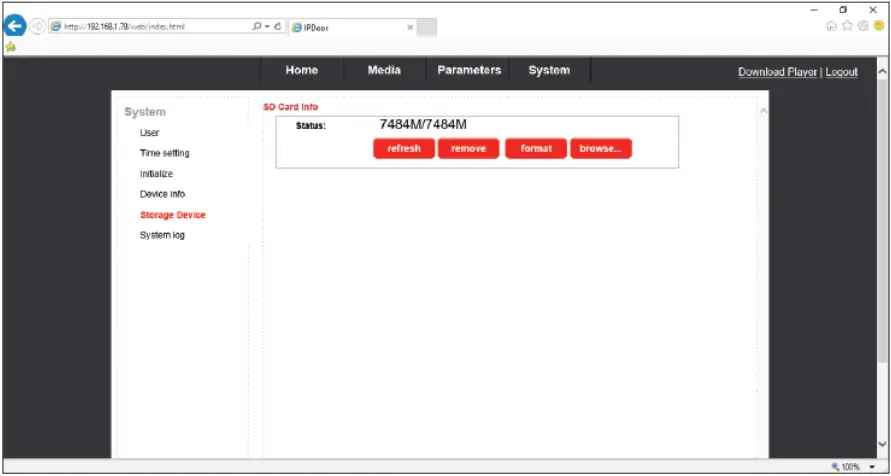
Task: Open the Media menu
Action: point(384,70)
